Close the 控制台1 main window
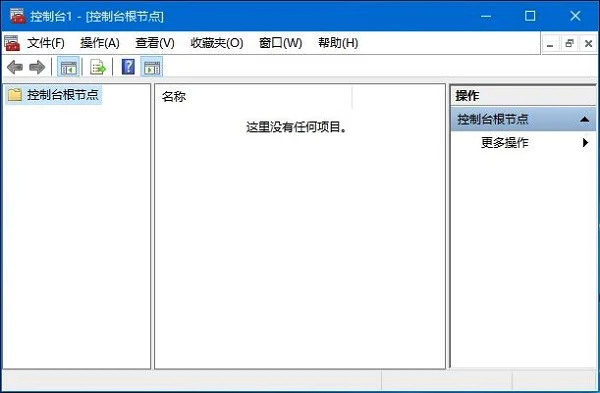Image resolution: width=600 pixels, height=393 pixels. tap(575, 16)
